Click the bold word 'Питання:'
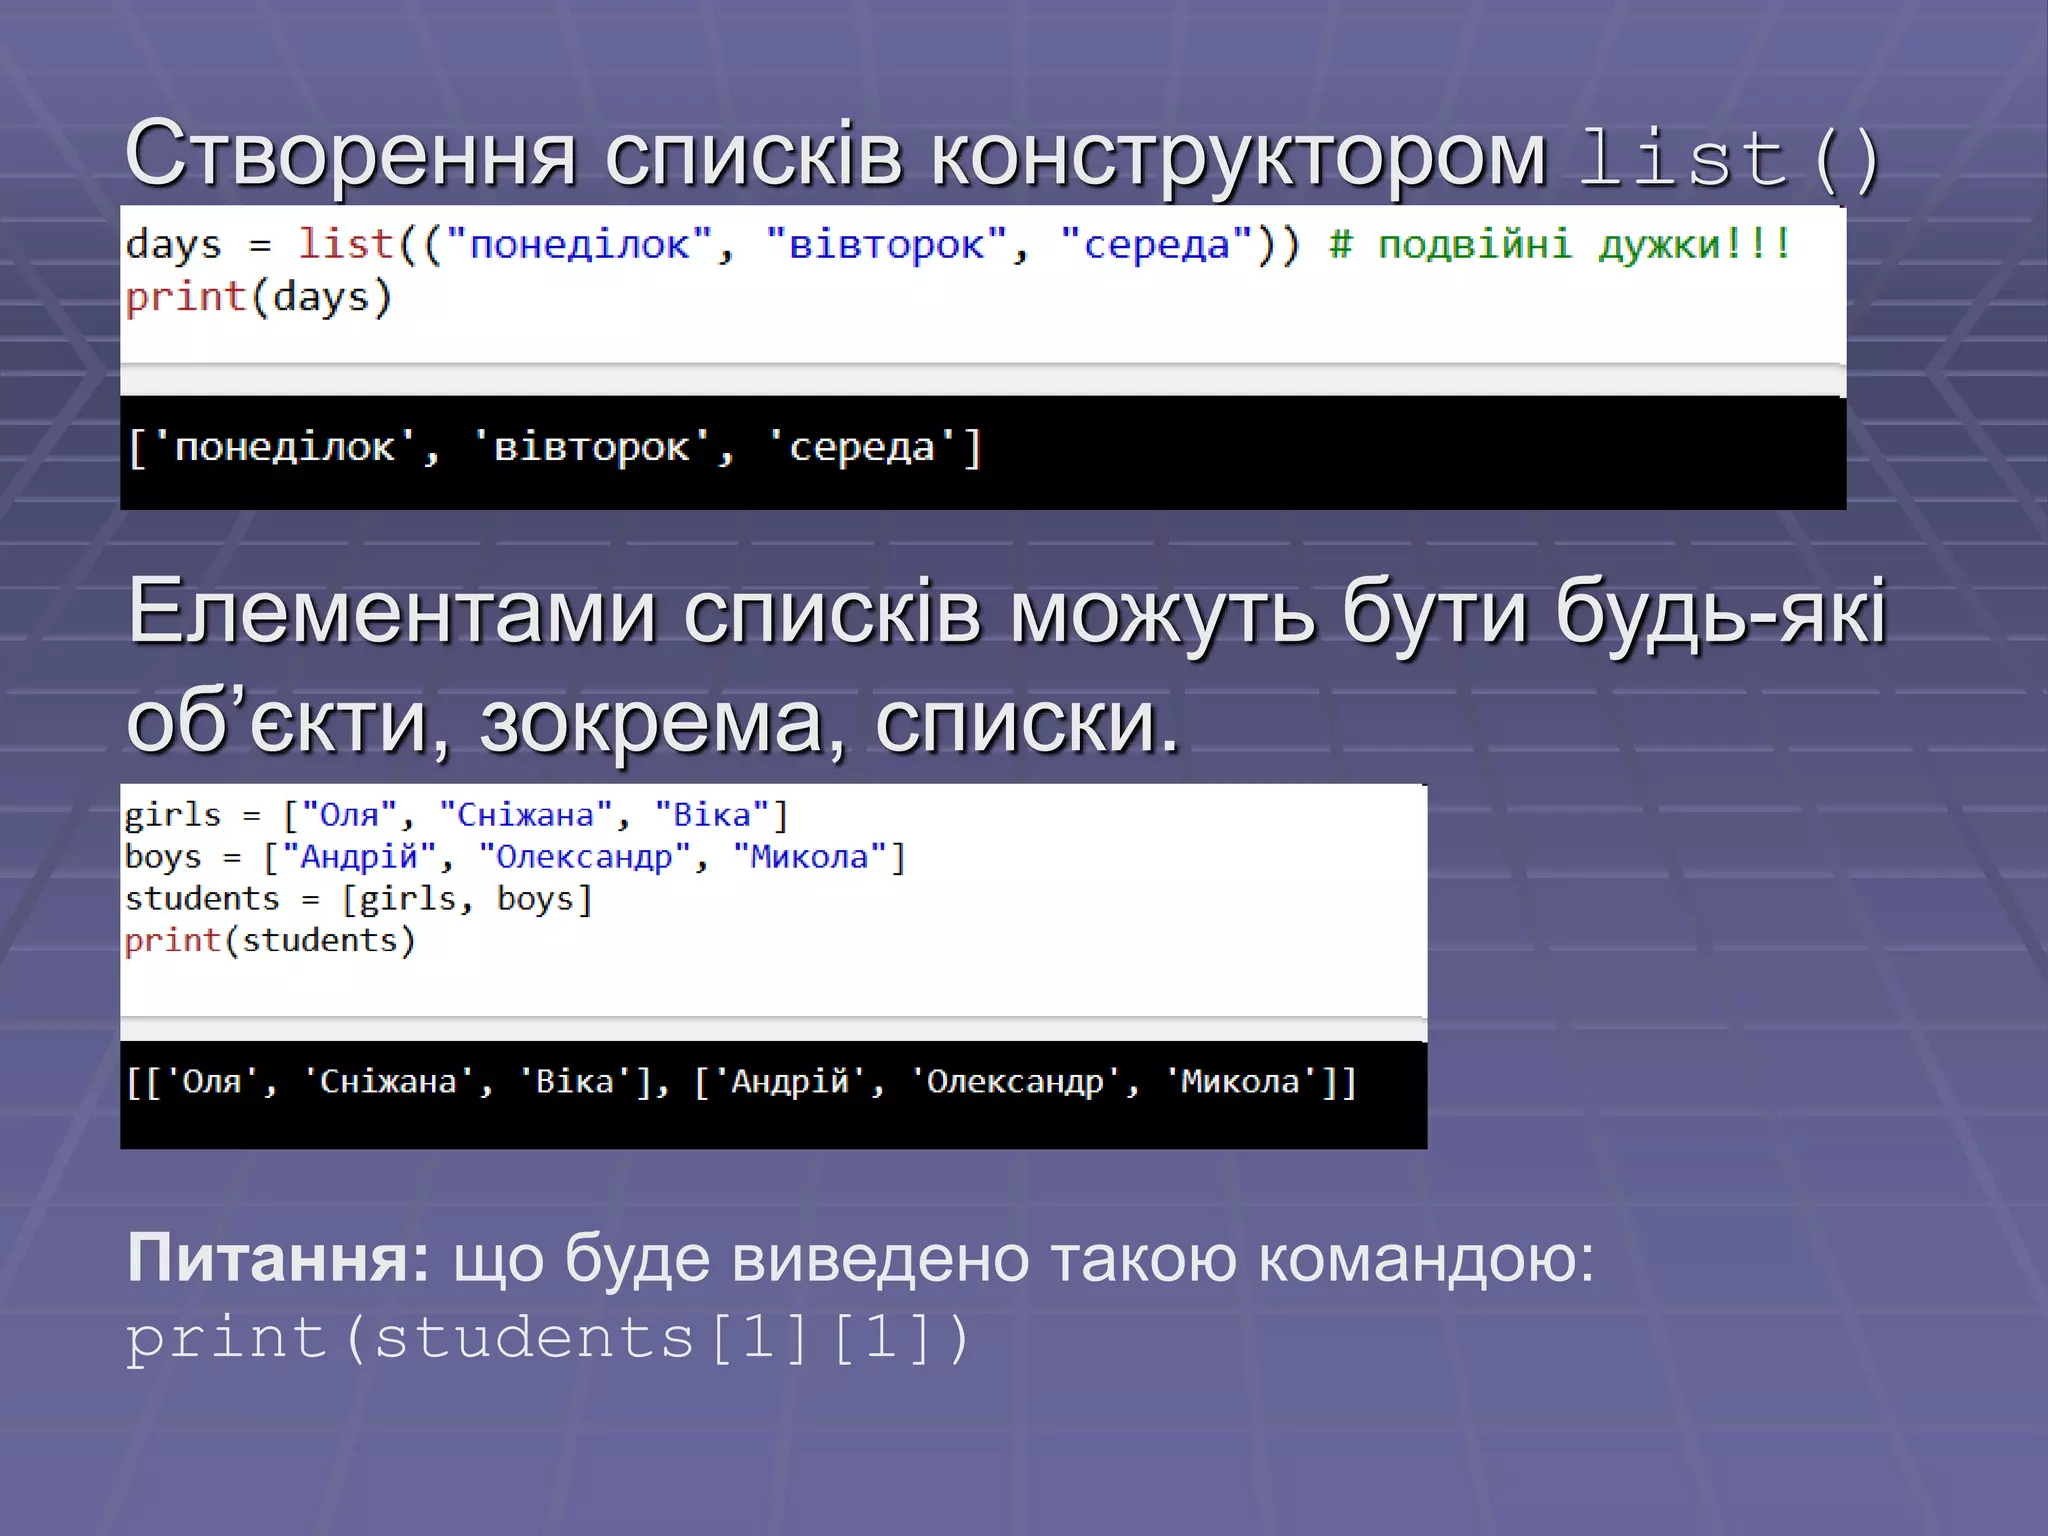The width and height of the screenshot is (2048, 1536). [x=278, y=1258]
